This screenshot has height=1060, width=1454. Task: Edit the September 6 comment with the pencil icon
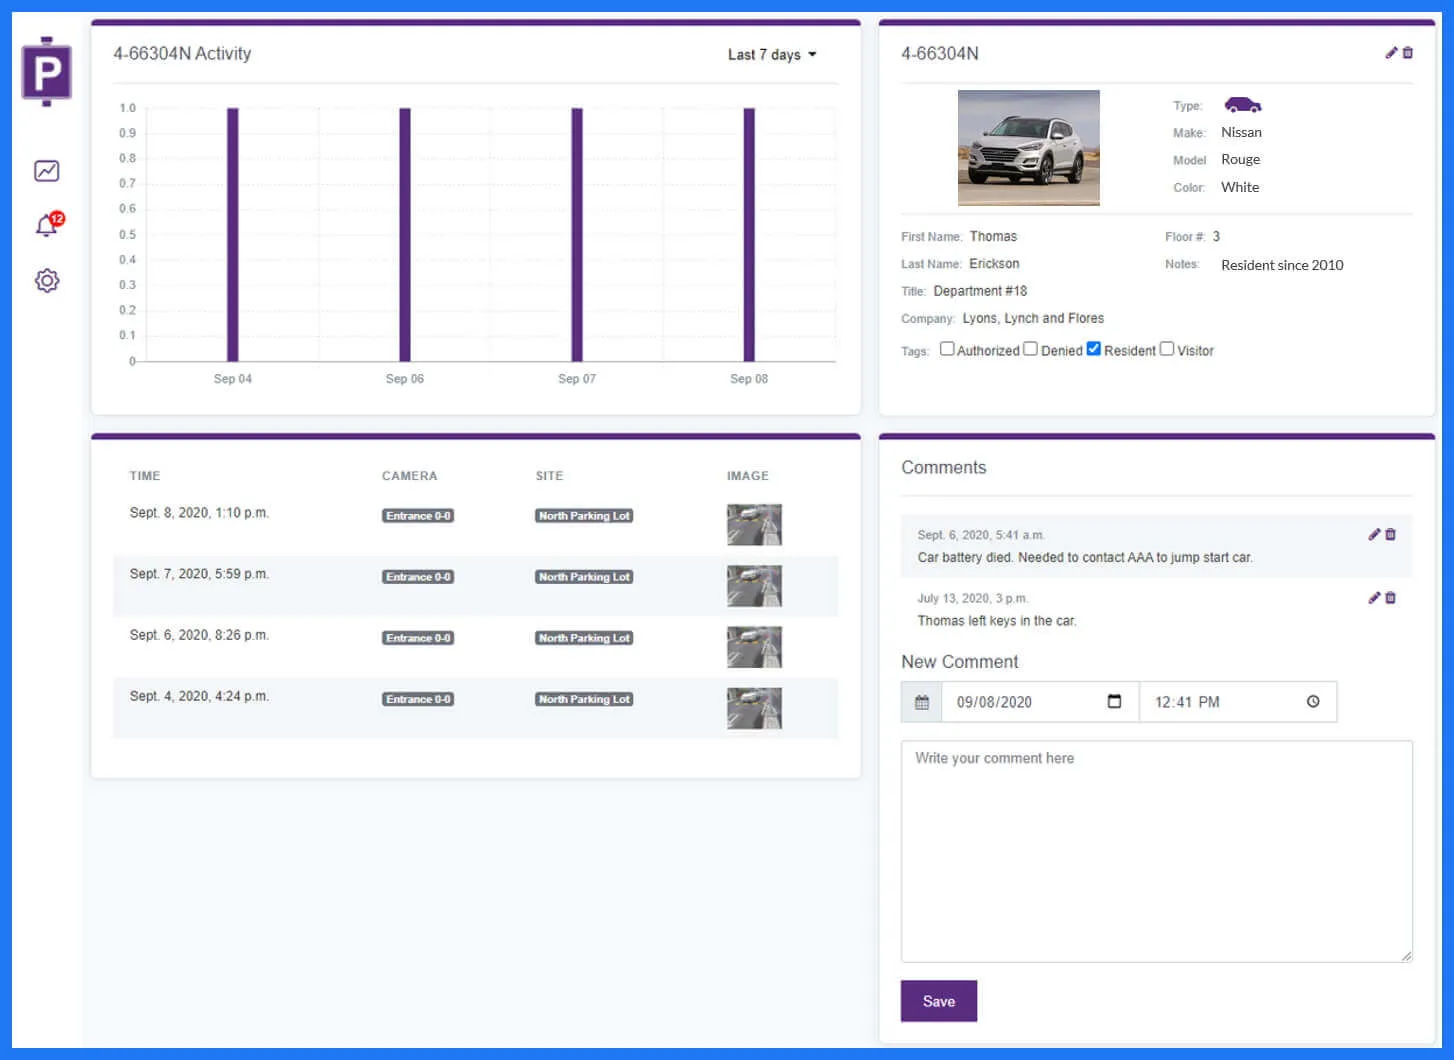(x=1374, y=534)
